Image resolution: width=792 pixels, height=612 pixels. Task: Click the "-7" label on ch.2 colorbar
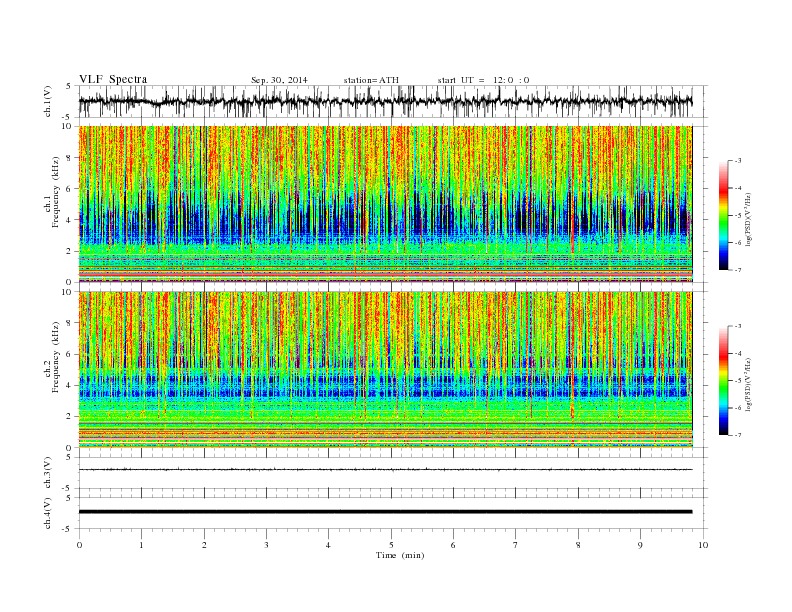(738, 435)
